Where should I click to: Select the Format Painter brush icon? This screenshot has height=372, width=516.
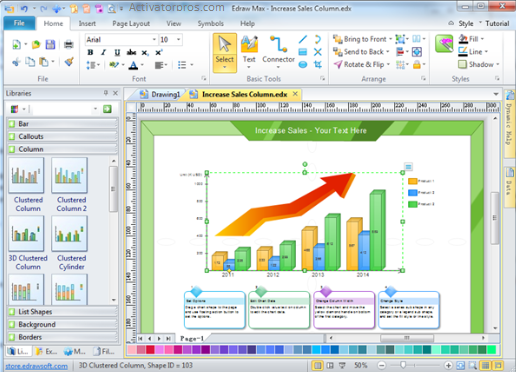pos(69,62)
